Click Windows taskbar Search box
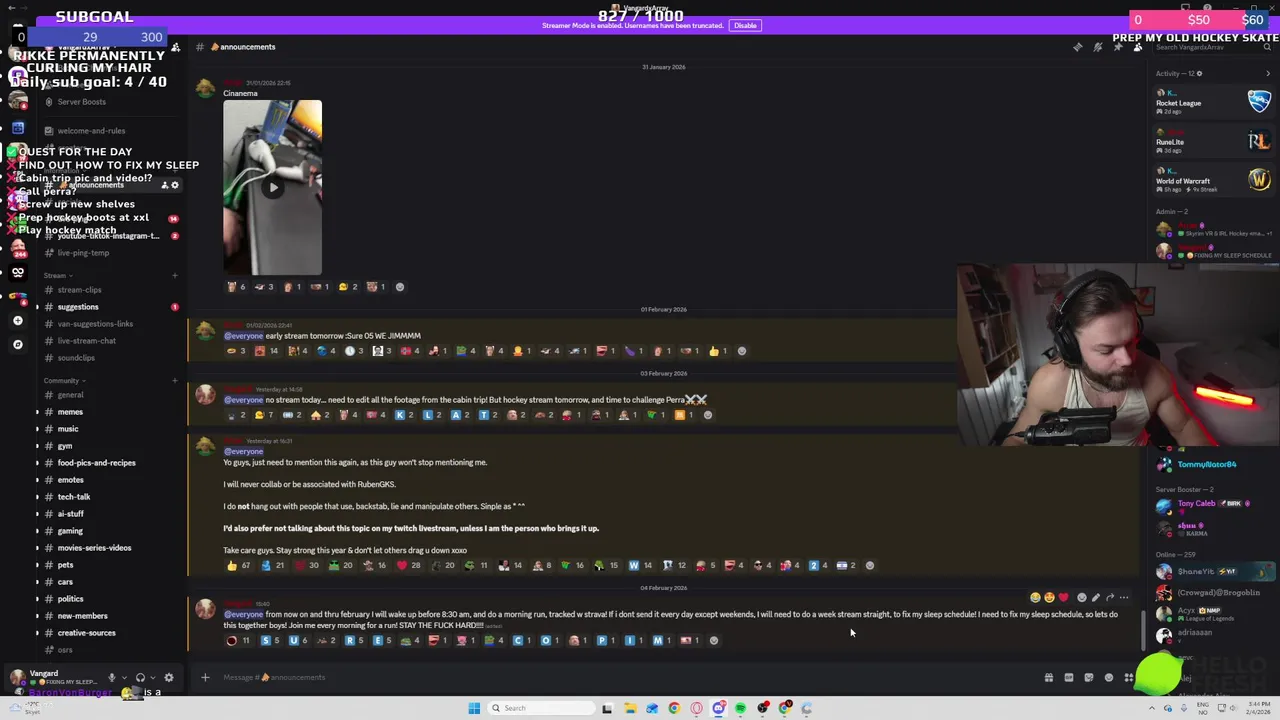The width and height of the screenshot is (1280, 720). coord(540,708)
